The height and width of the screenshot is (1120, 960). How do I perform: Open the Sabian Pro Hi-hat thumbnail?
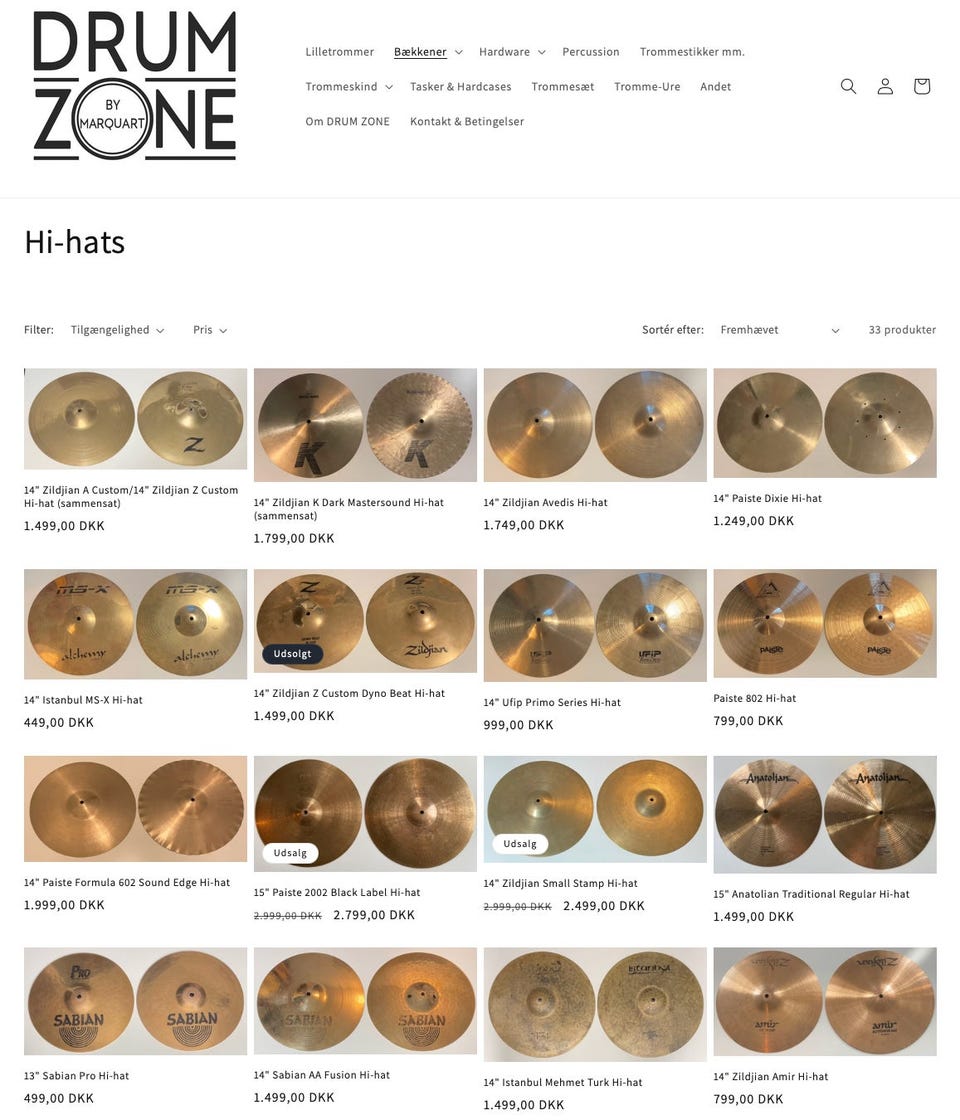(135, 1001)
